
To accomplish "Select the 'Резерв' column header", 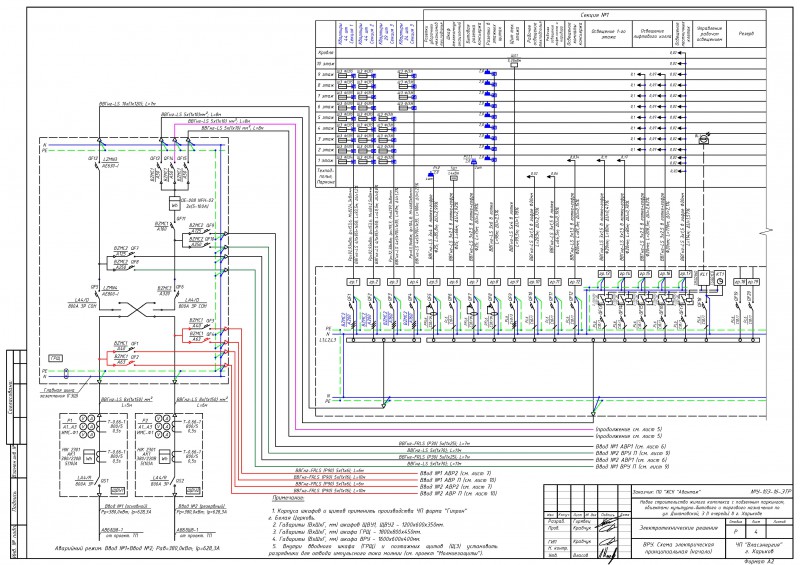I will [x=746, y=34].
